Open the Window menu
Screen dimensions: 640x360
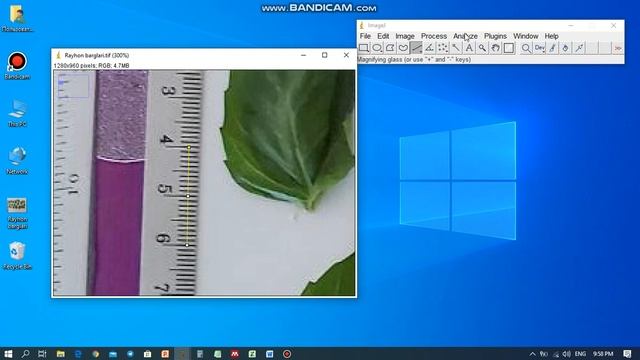[526, 36]
